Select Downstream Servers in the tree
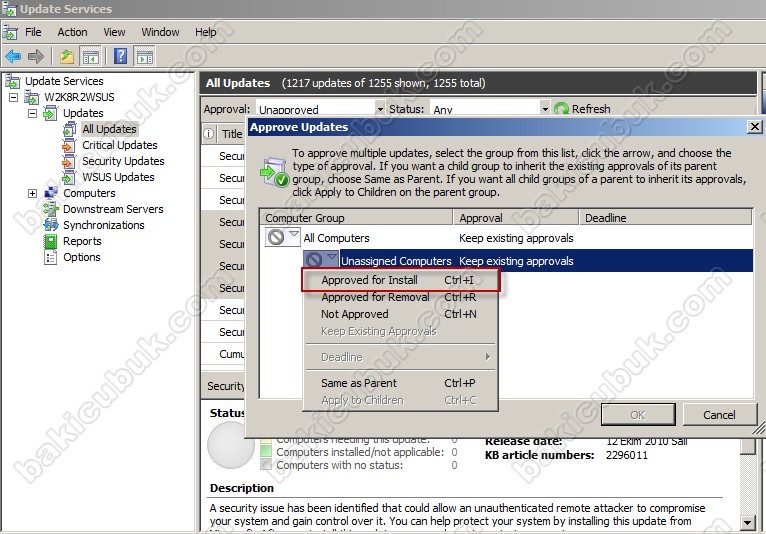 tap(113, 209)
